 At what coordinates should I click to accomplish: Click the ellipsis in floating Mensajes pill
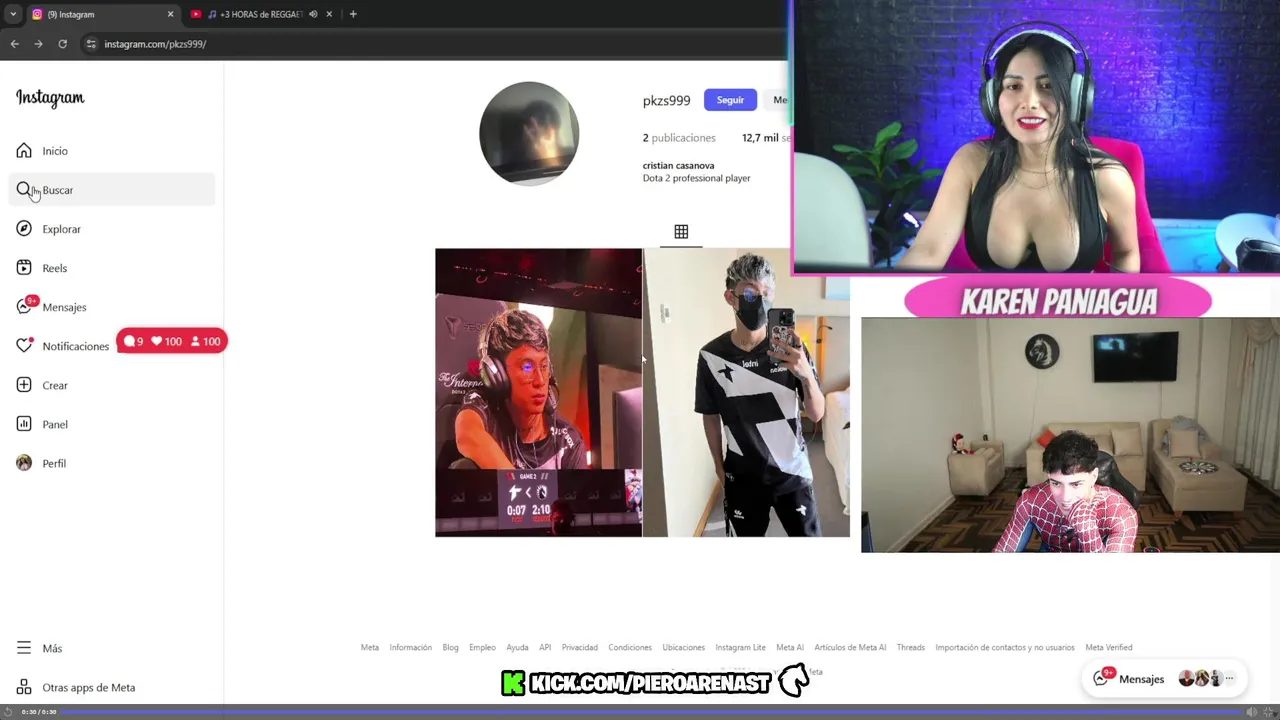point(1230,679)
